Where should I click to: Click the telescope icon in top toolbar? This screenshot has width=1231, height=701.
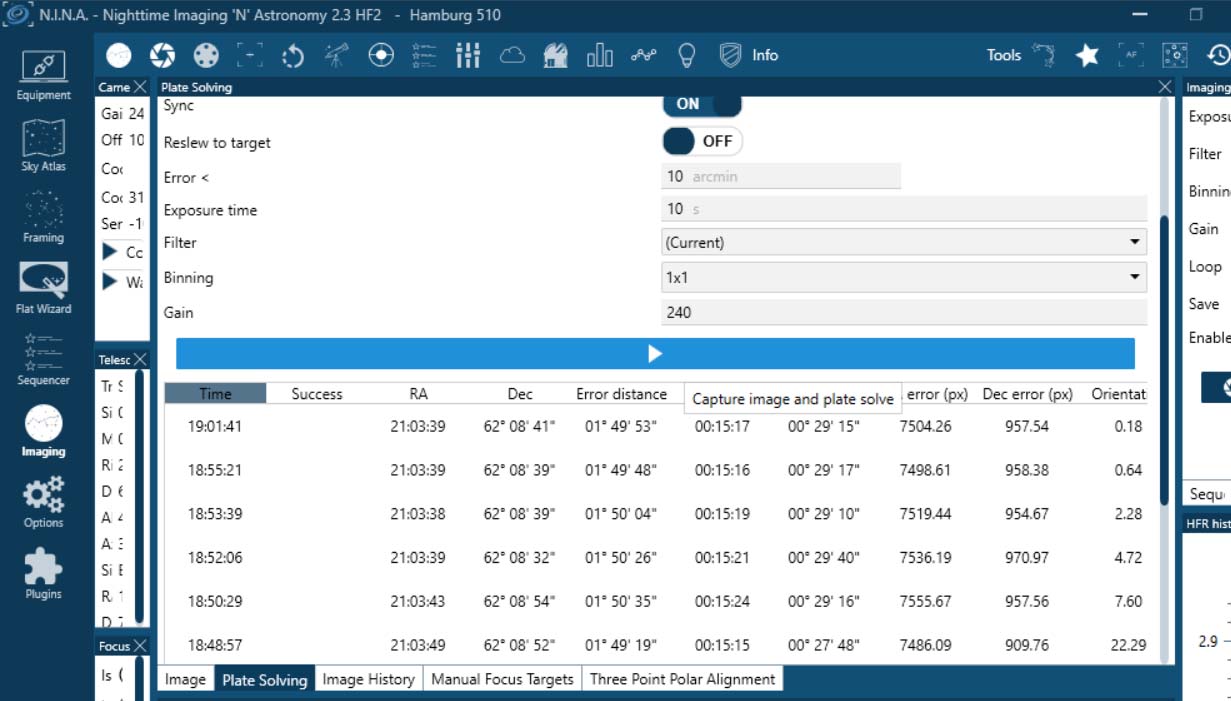click(337, 56)
